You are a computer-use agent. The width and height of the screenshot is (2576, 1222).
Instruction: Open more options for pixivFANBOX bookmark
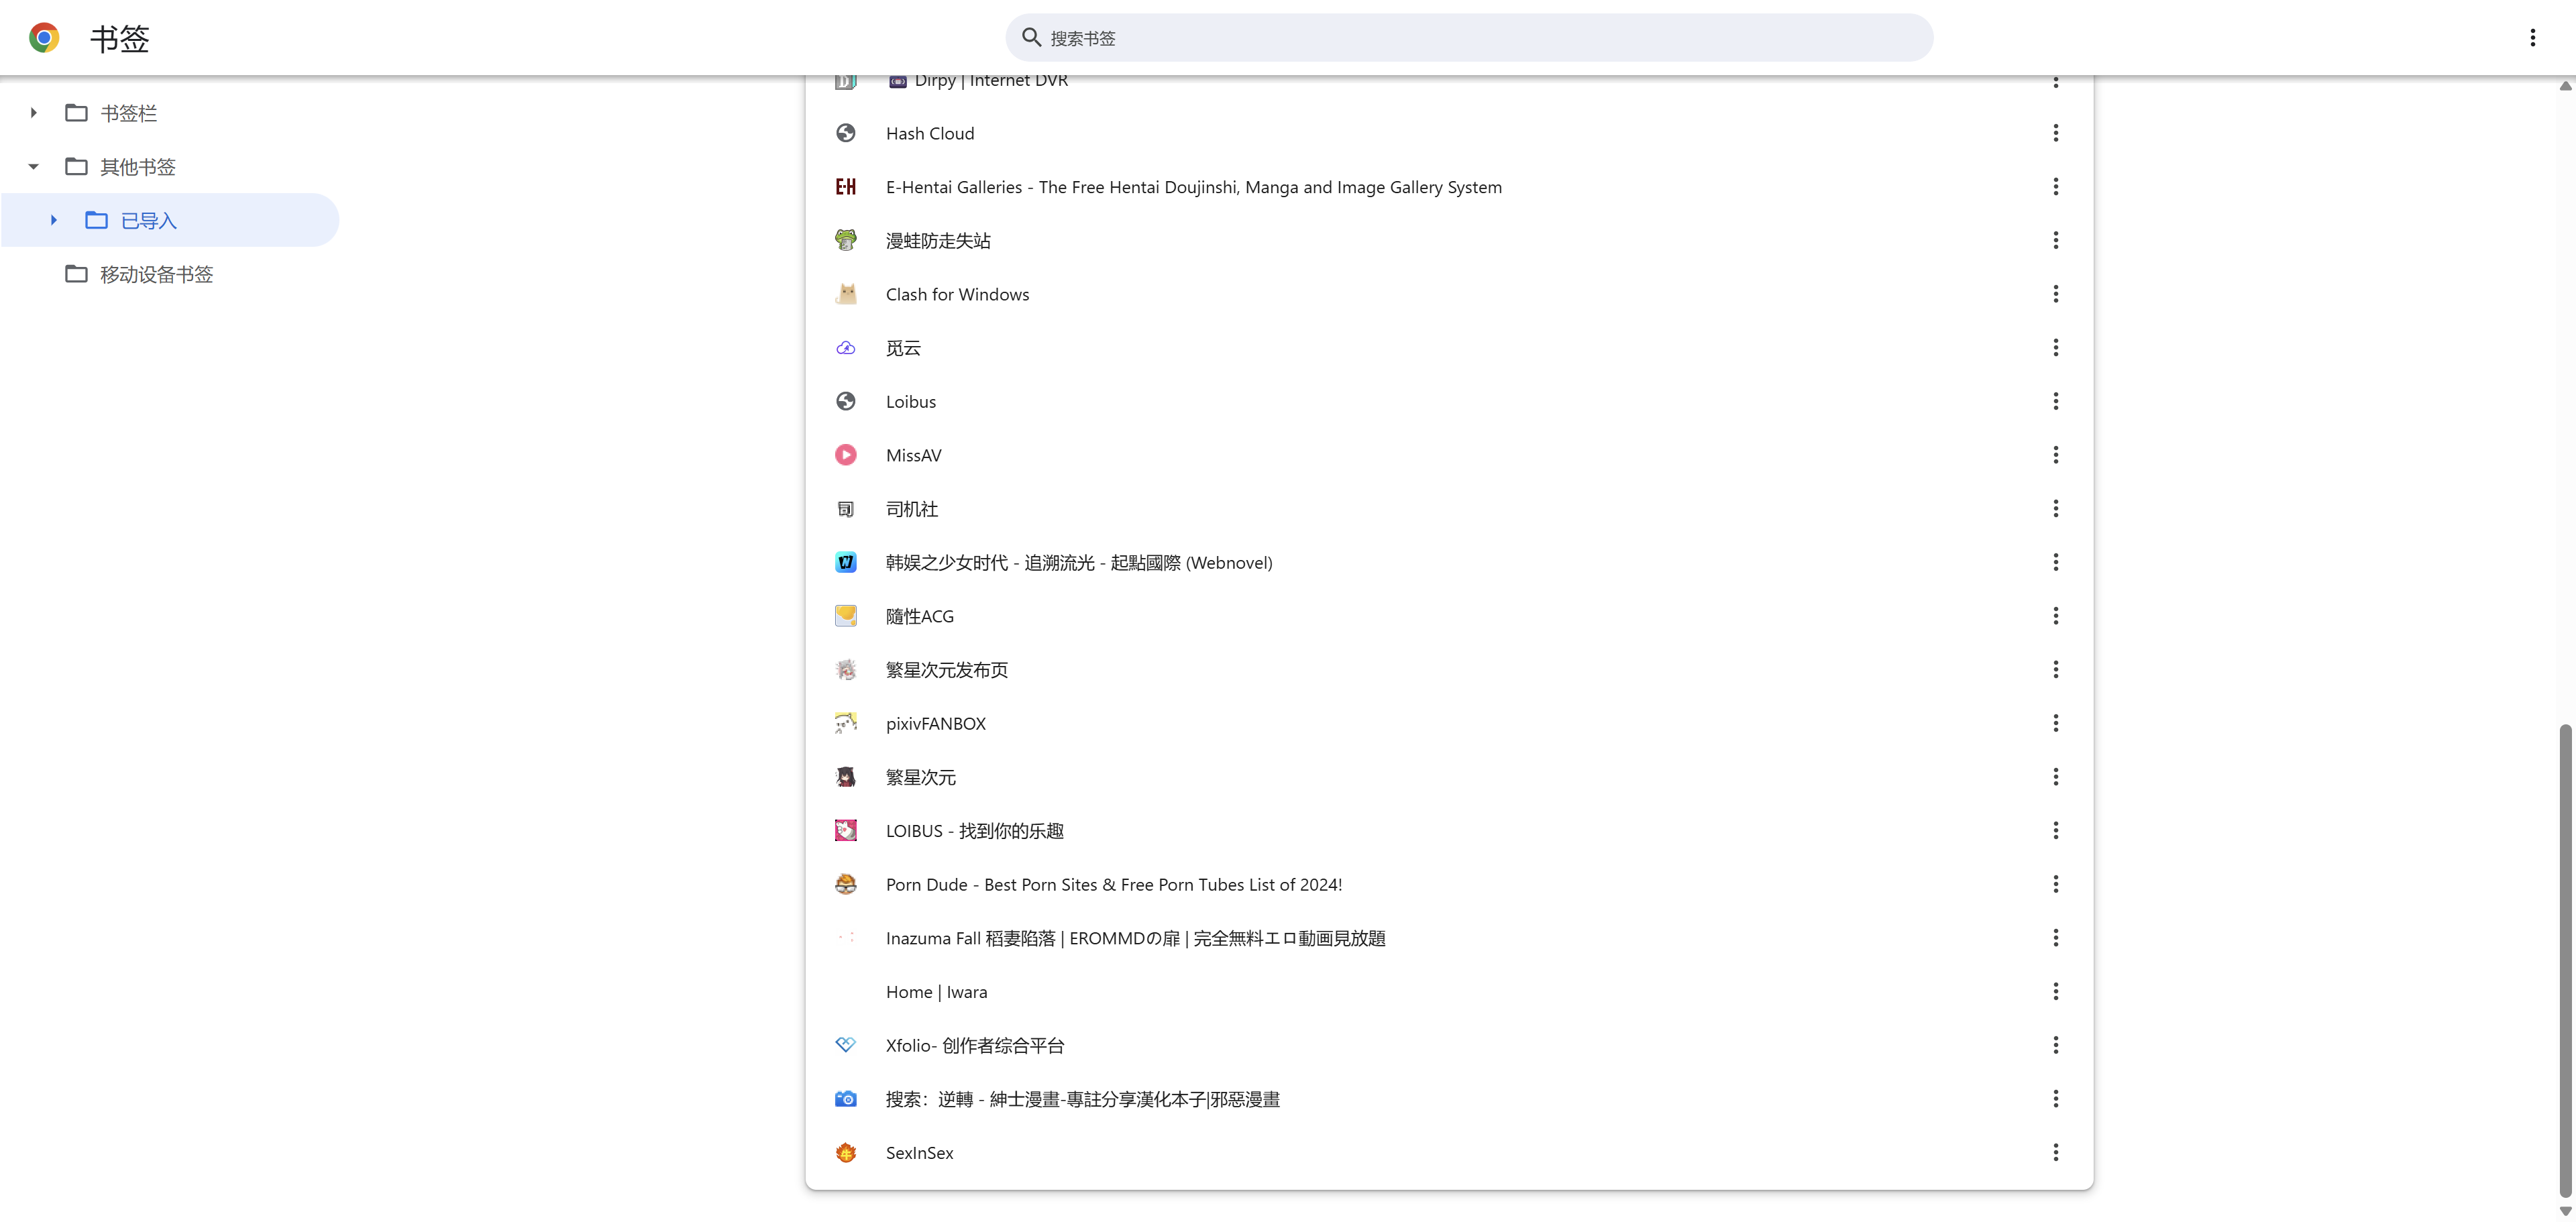coord(2055,723)
